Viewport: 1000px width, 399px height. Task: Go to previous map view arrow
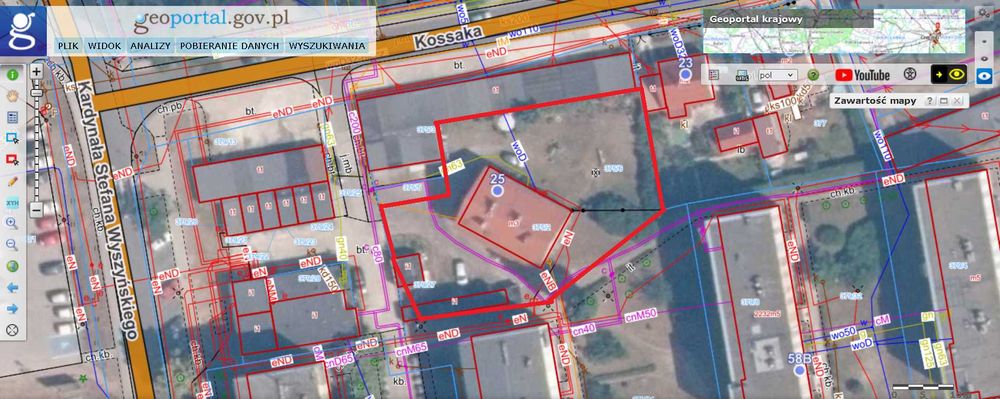click(x=12, y=287)
